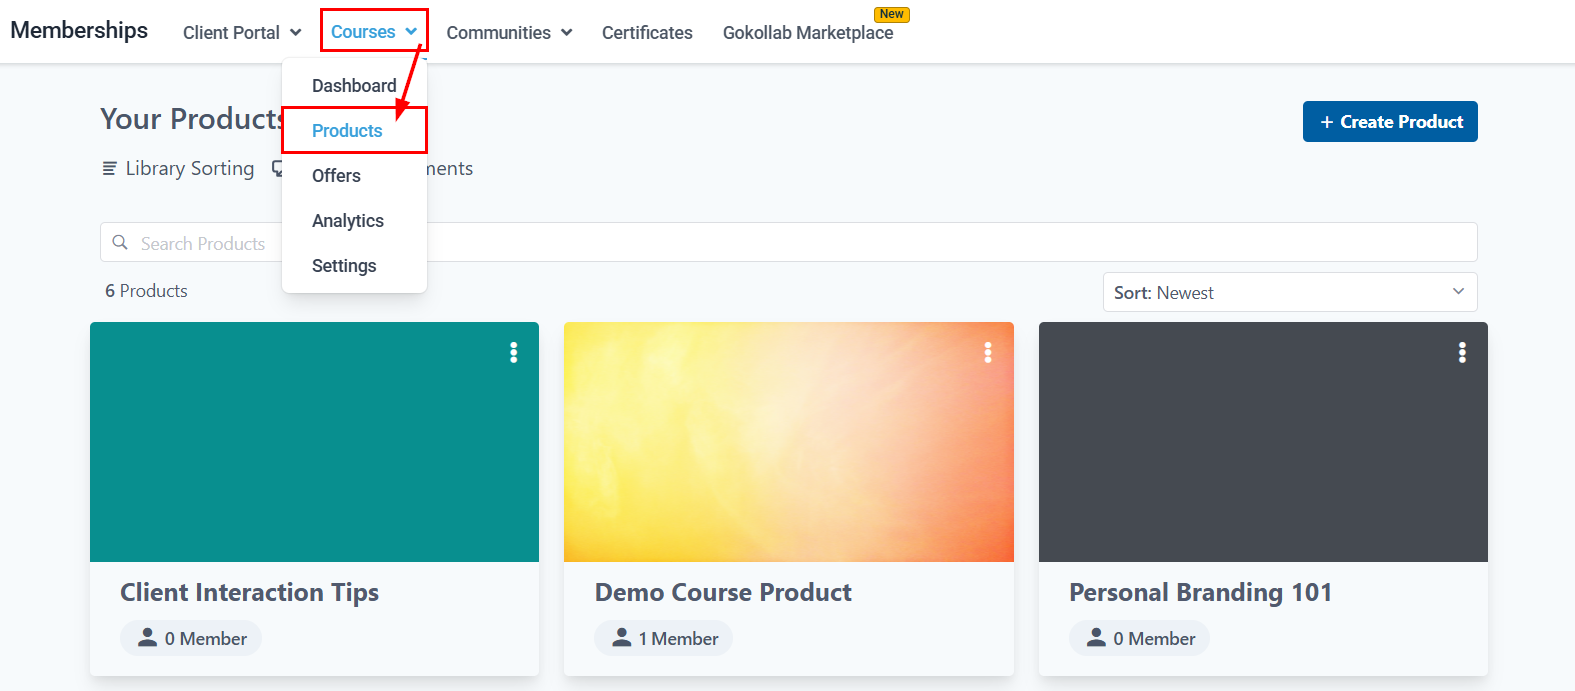
Task: Open three-dot menu on Personal Branding 101 card
Action: click(1461, 352)
